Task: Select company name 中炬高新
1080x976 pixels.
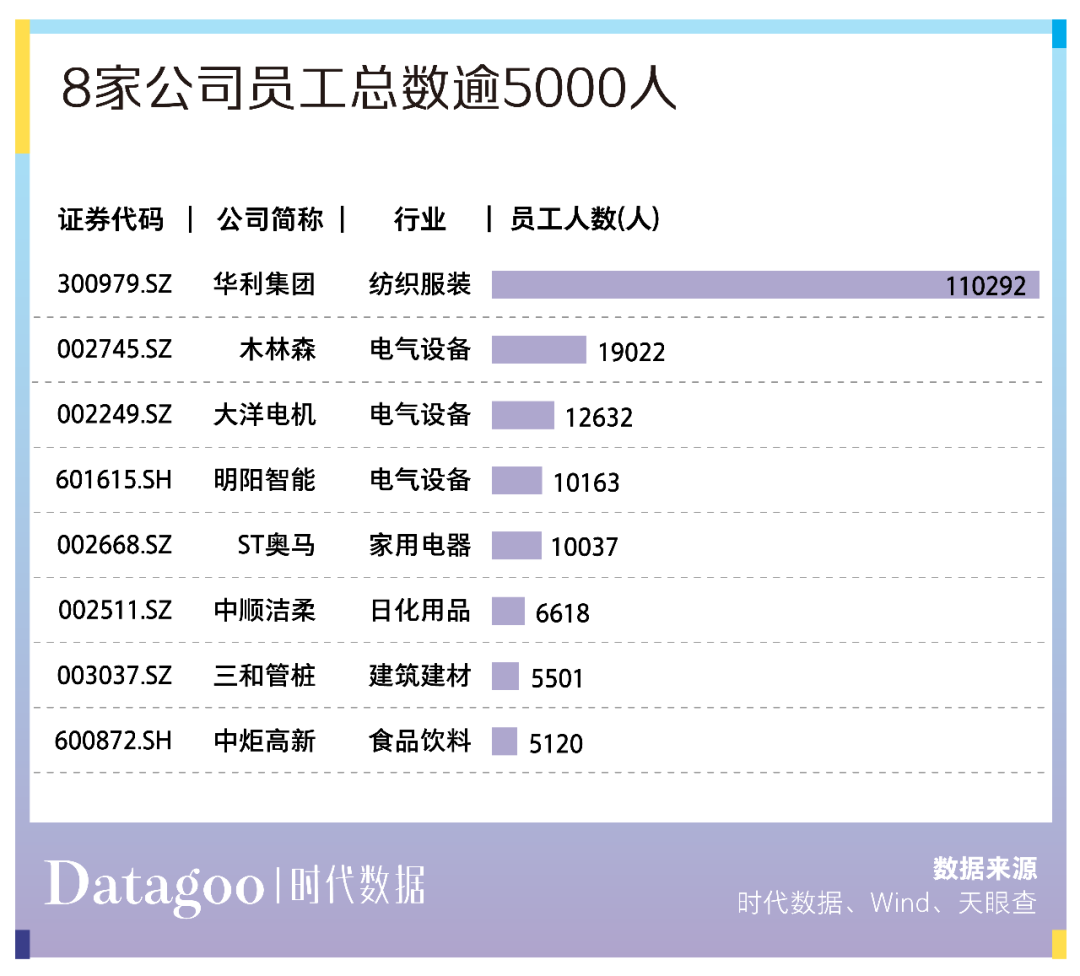Action: point(264,741)
